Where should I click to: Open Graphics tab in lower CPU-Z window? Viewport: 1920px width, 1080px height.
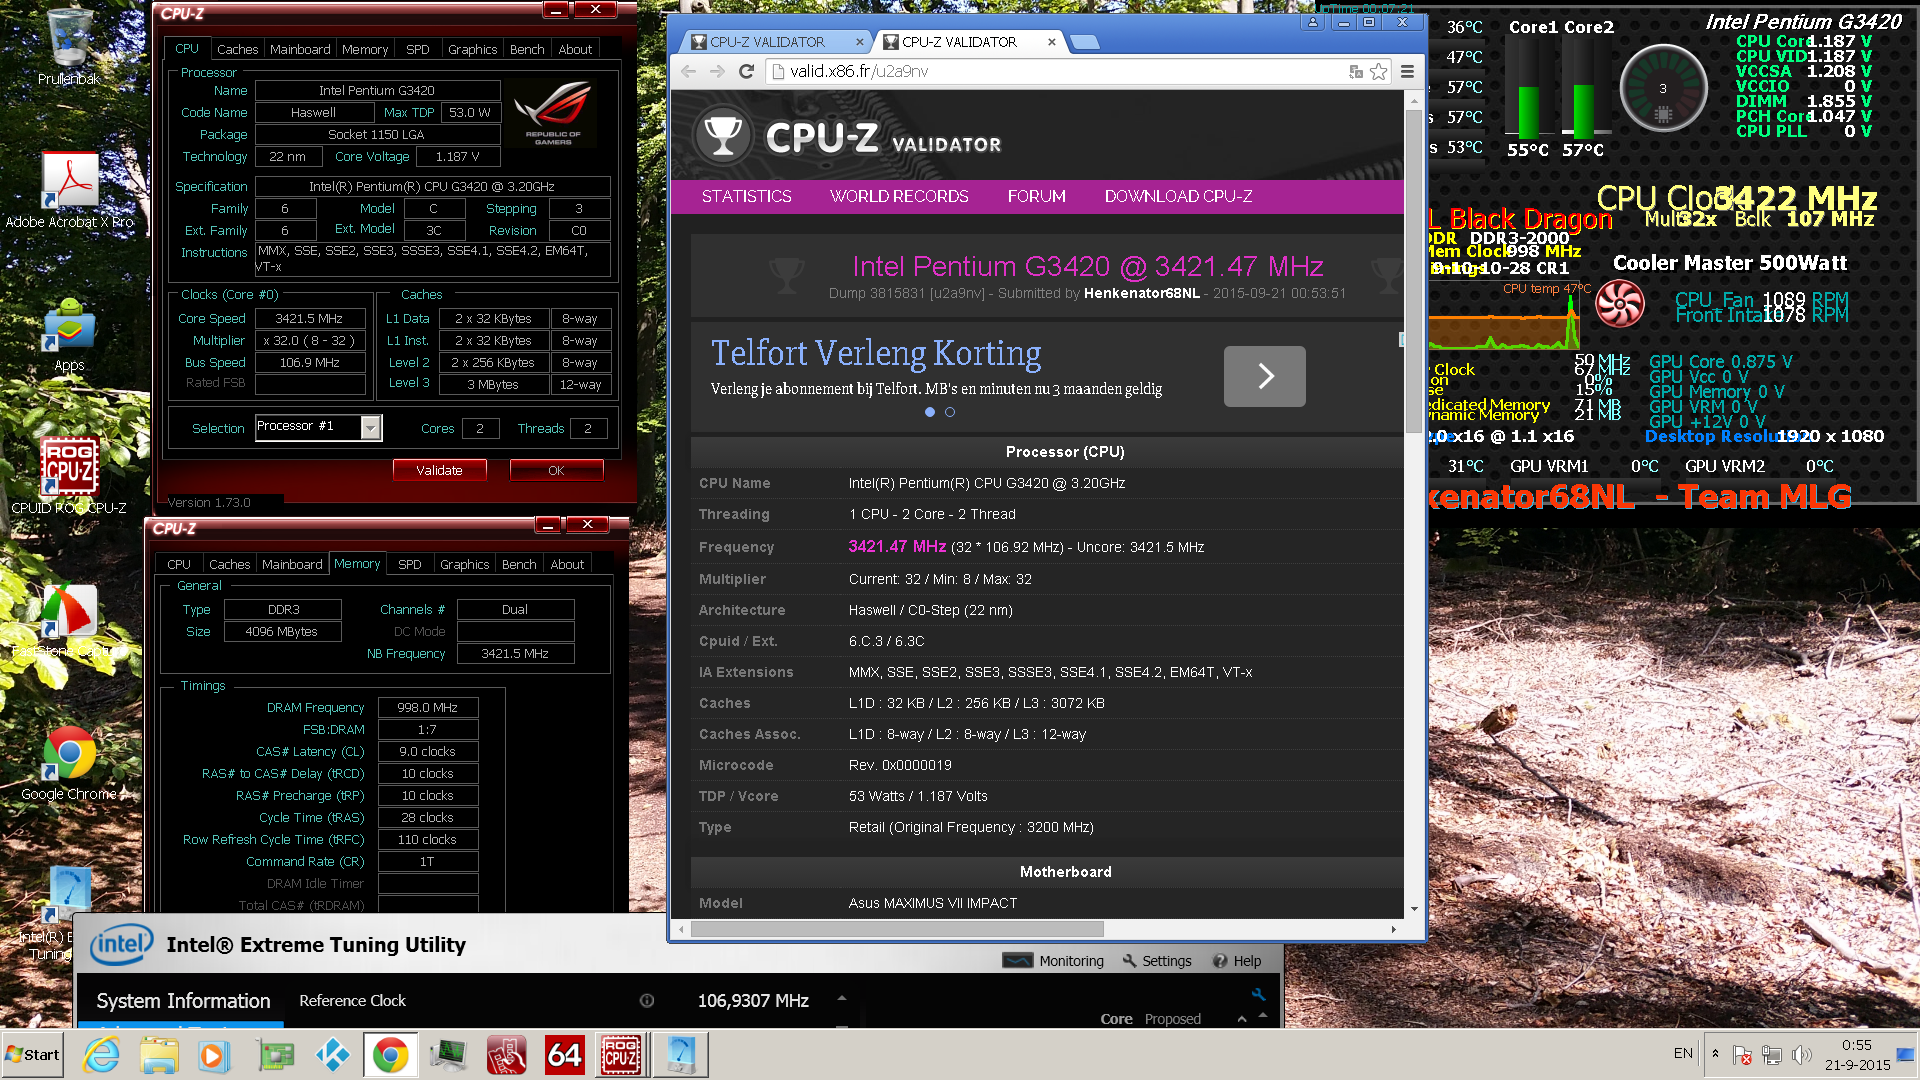(x=465, y=564)
